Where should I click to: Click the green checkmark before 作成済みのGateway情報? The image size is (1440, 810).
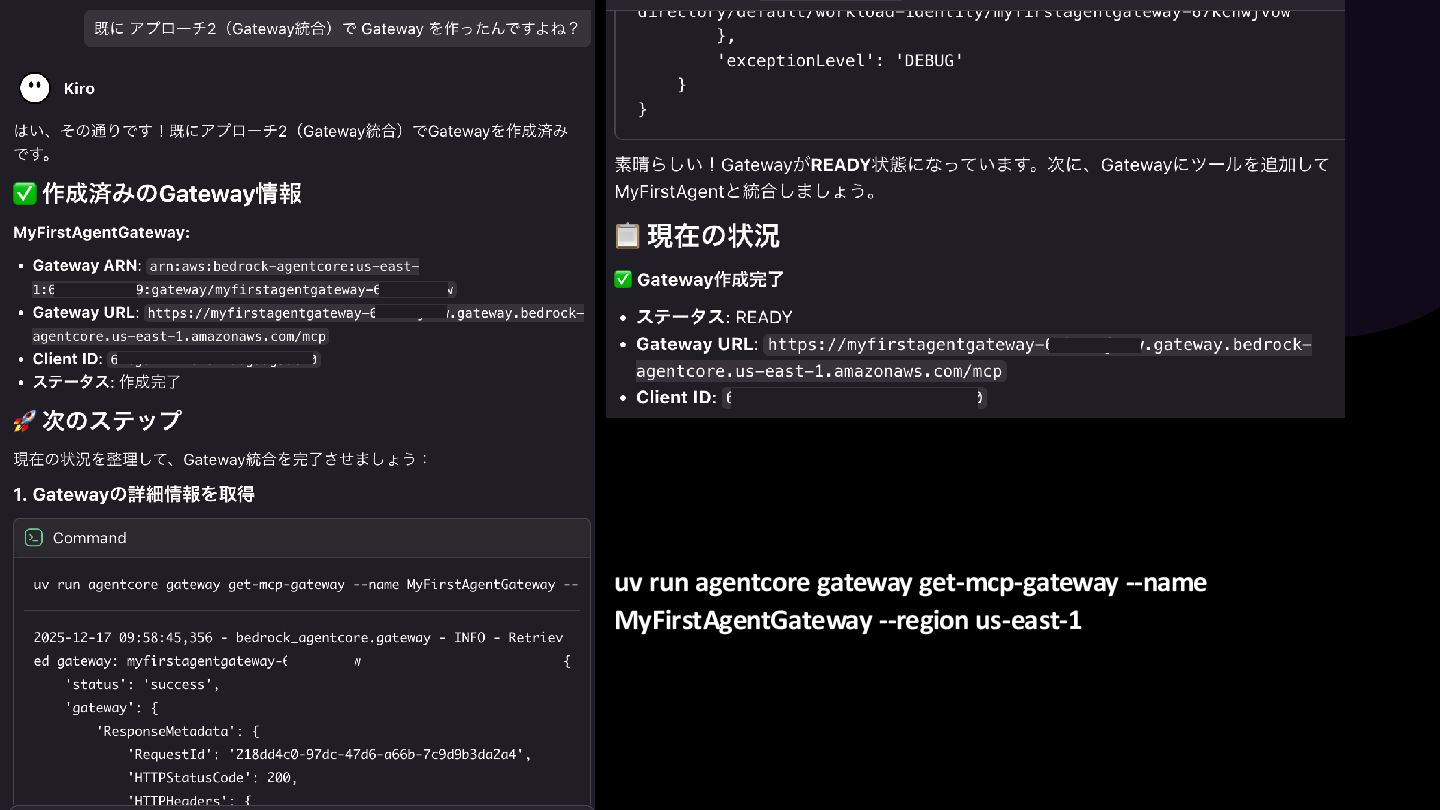click(25, 193)
